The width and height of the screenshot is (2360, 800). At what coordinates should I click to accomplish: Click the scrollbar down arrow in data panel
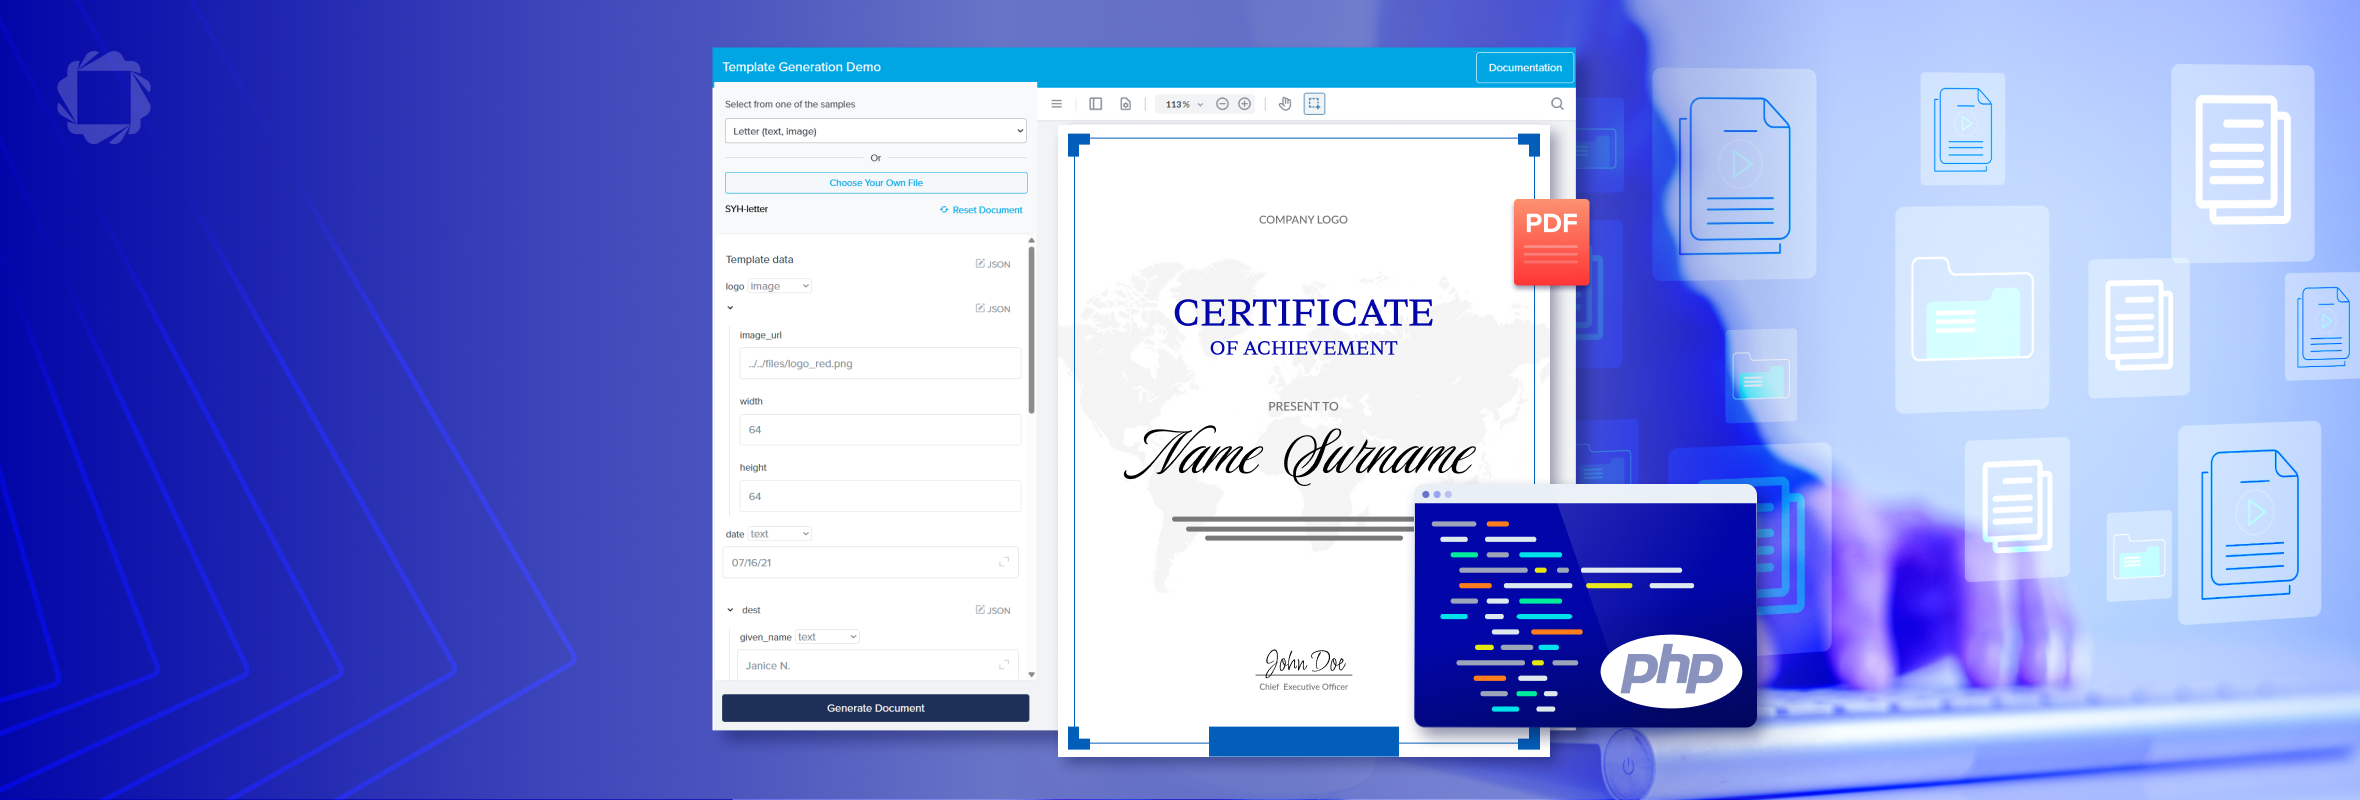(x=1031, y=675)
